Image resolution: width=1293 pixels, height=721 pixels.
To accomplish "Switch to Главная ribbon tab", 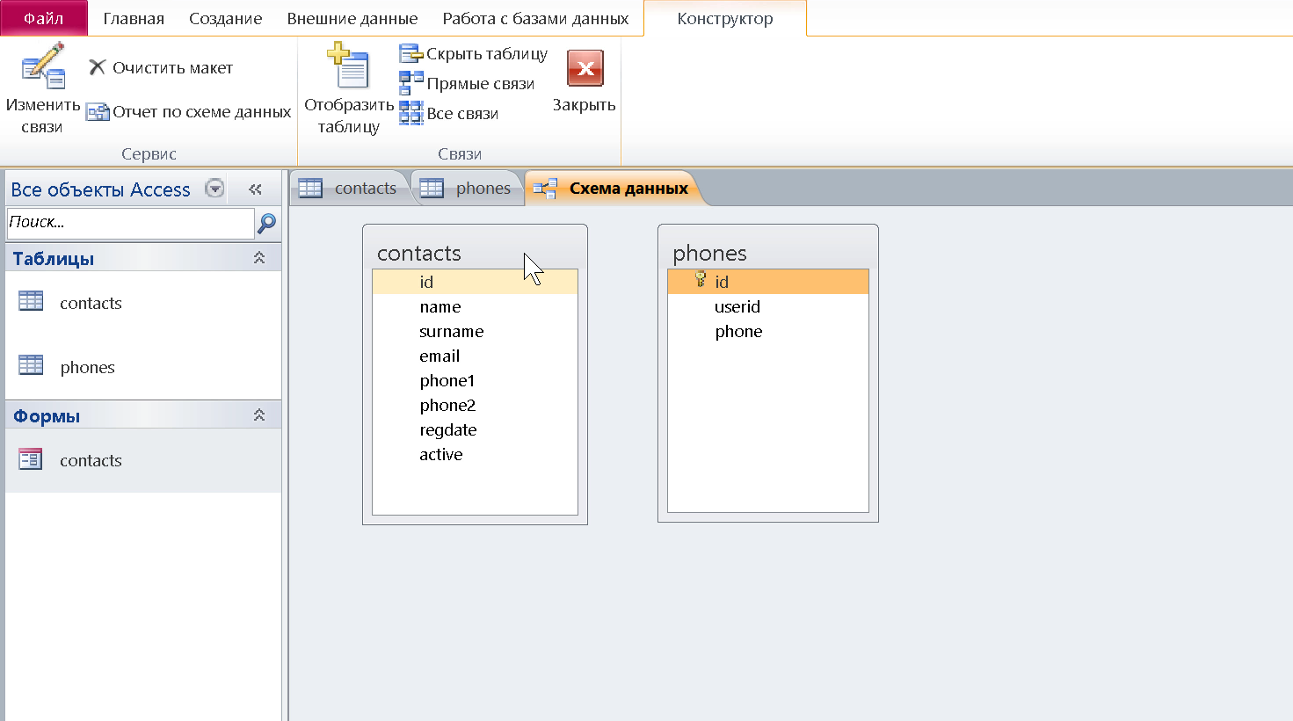I will point(134,19).
